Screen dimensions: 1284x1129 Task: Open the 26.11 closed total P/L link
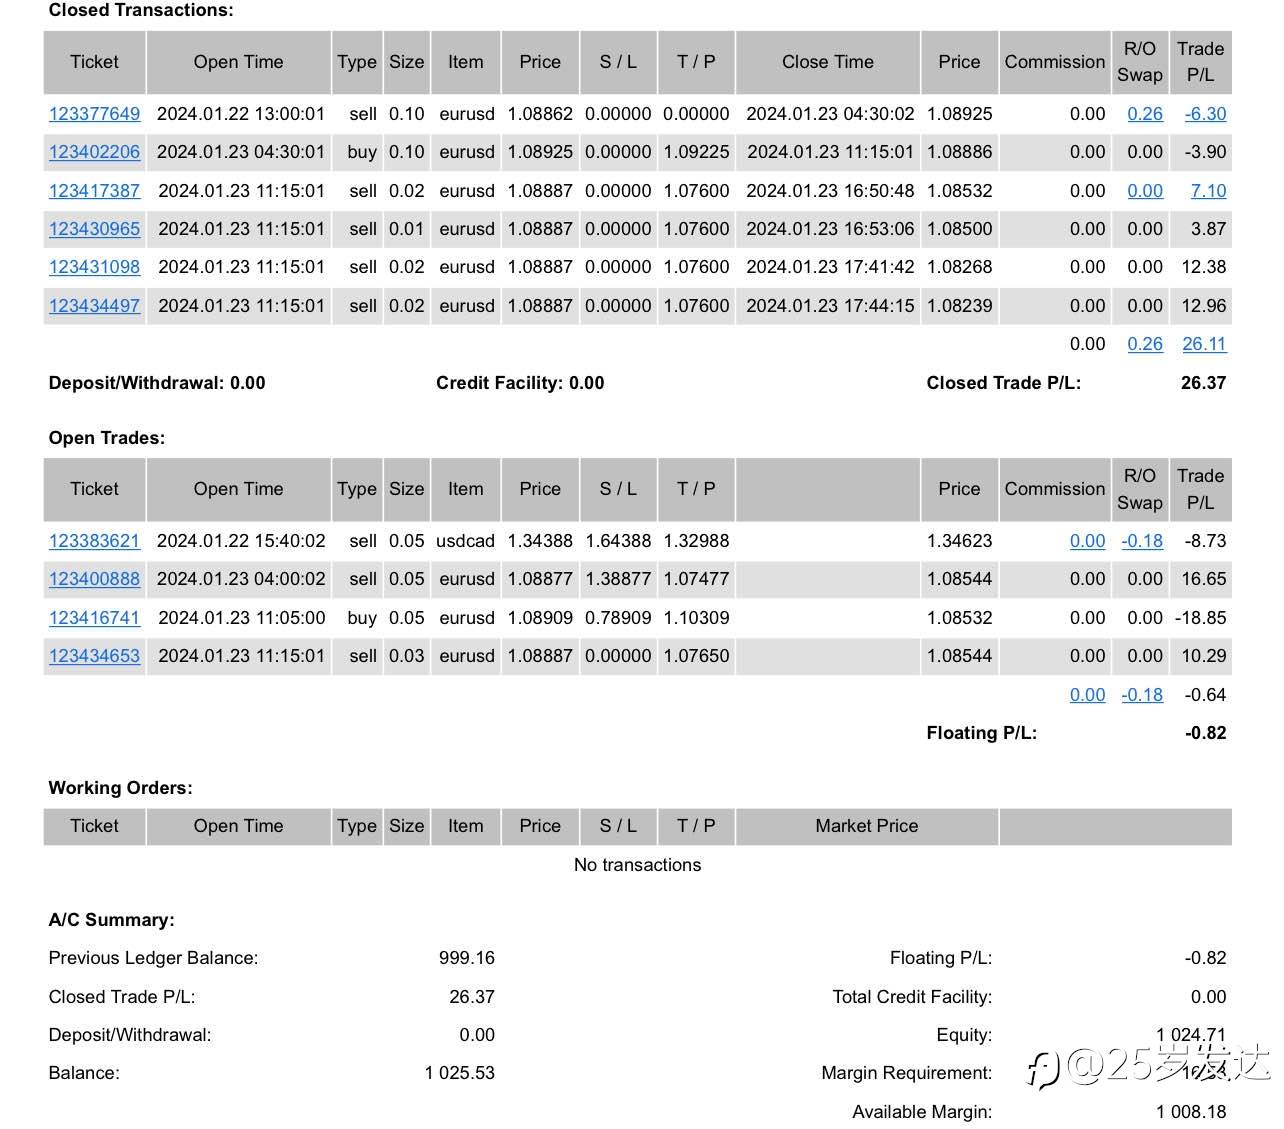pyautogui.click(x=1204, y=344)
